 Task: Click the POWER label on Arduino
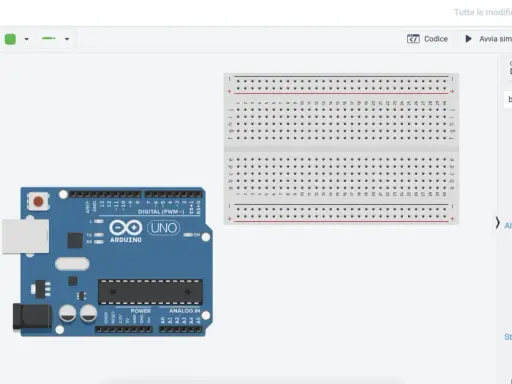pos(141,311)
